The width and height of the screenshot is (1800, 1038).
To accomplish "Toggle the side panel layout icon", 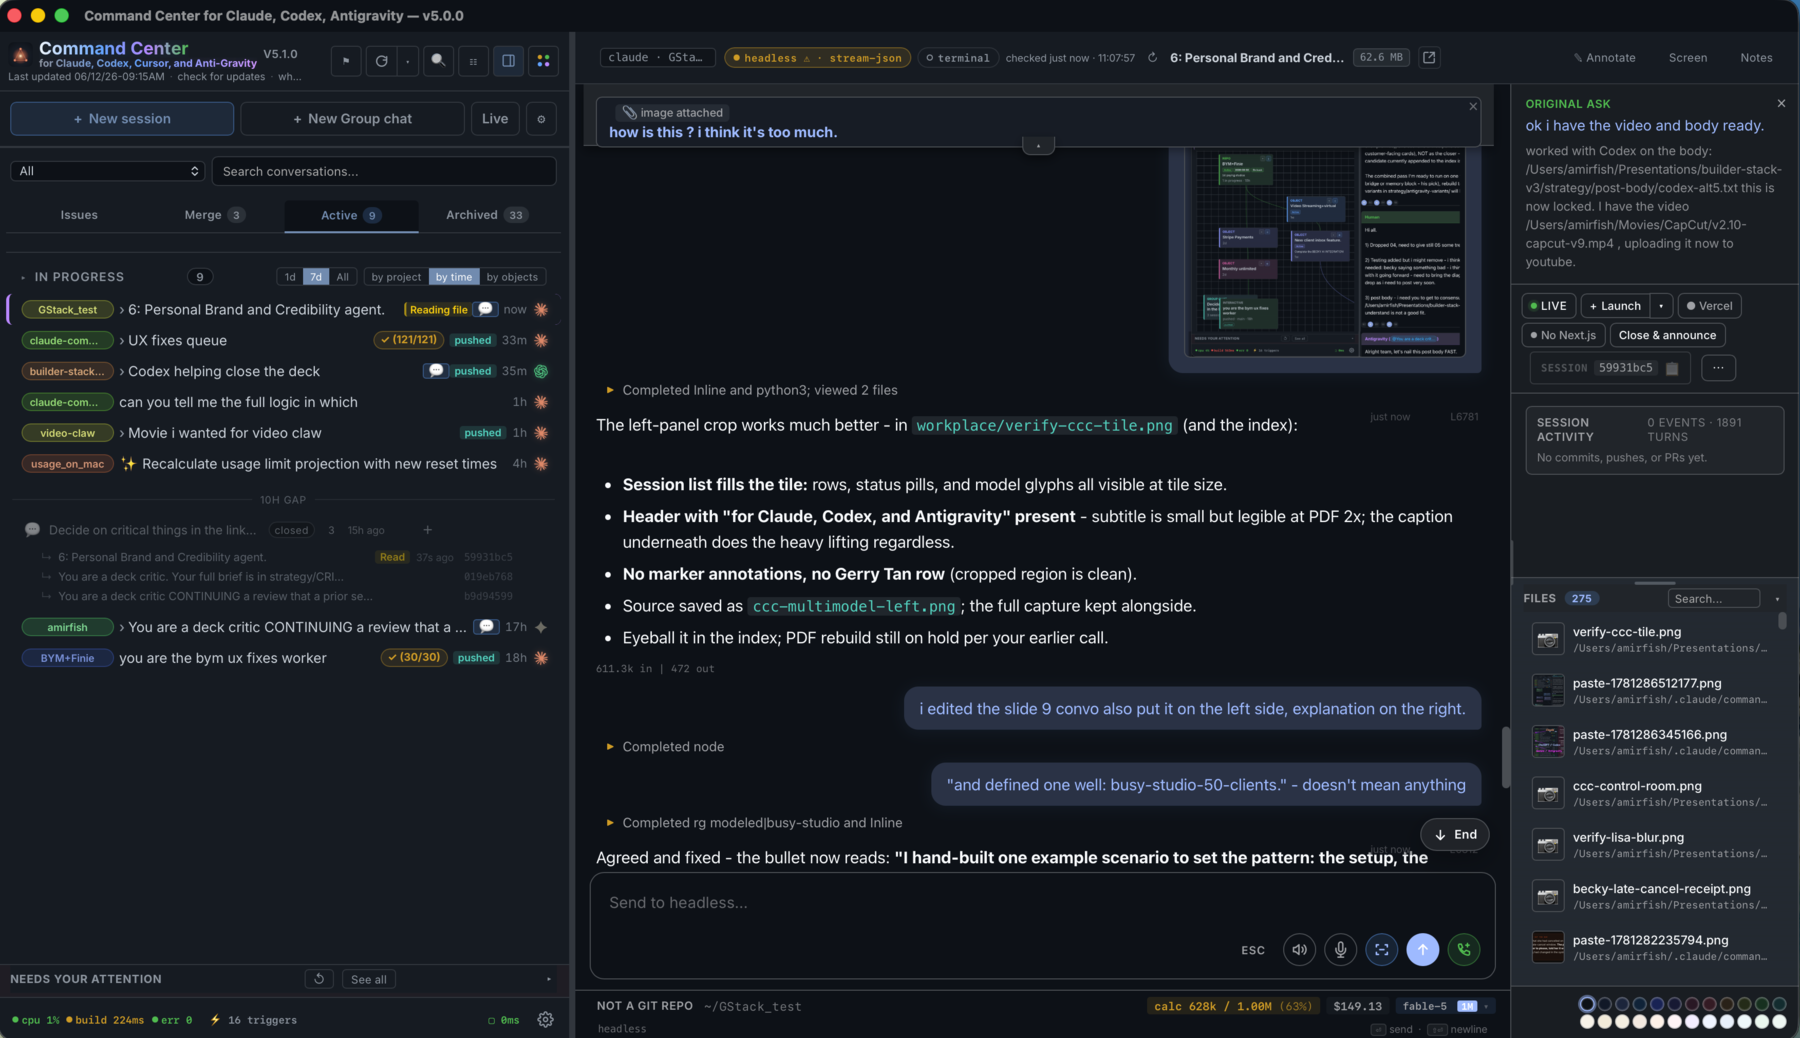I will point(508,61).
